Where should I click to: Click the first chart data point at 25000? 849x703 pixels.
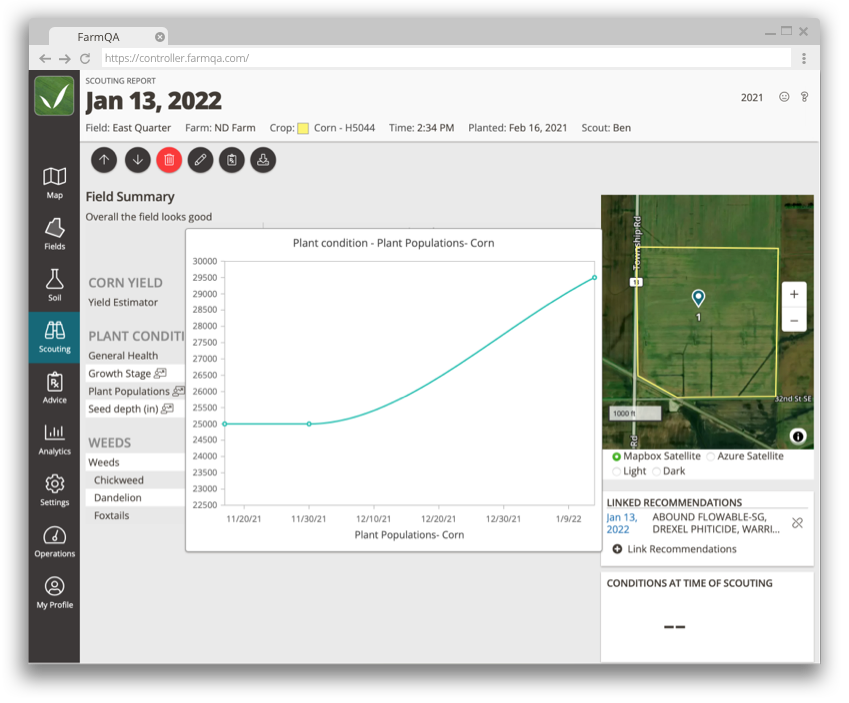(x=225, y=424)
